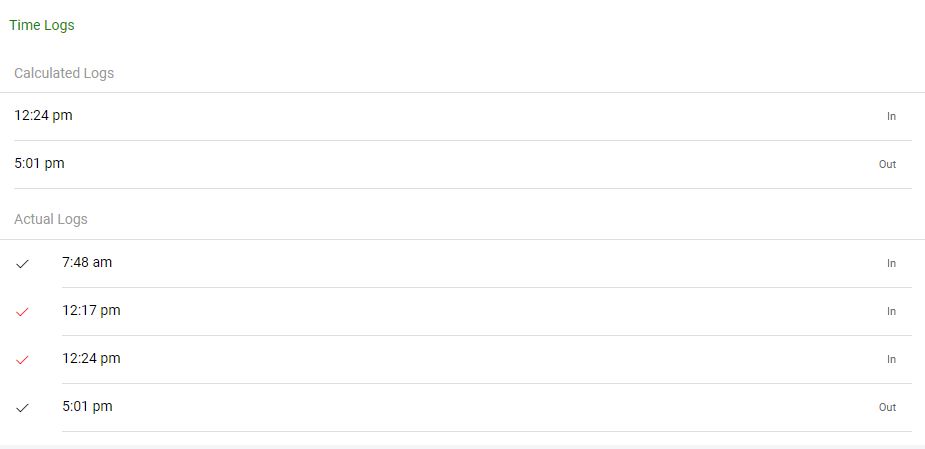925x449 pixels.
Task: Choose the 5:01 pm time in Actual Logs
Action: click(87, 406)
